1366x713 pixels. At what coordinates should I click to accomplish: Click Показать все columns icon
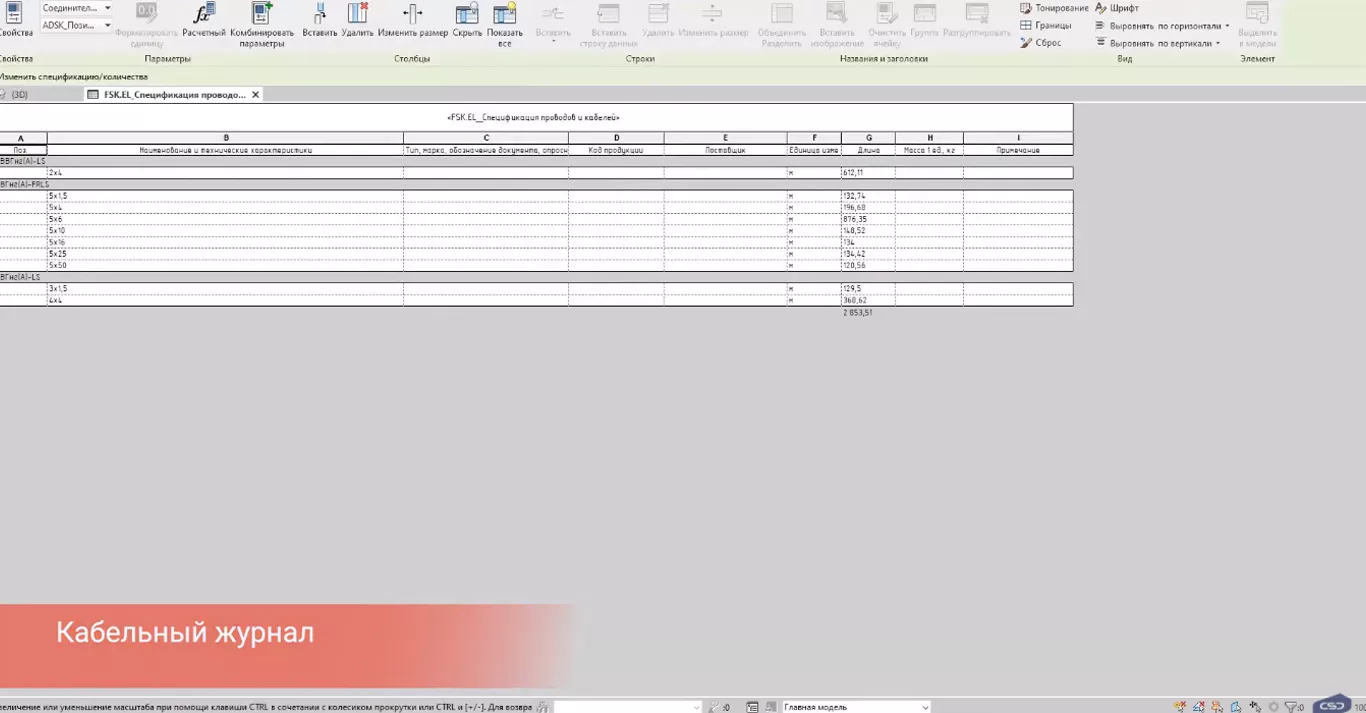pyautogui.click(x=505, y=15)
